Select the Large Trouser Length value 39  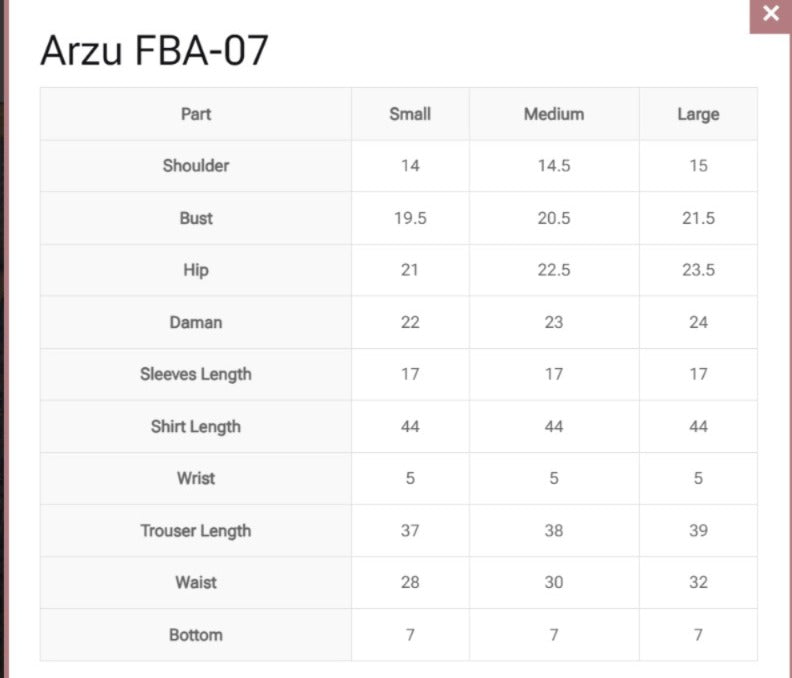point(698,530)
